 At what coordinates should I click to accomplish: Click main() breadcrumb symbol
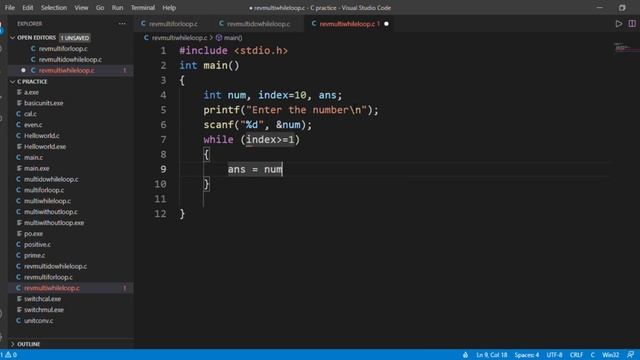229,38
